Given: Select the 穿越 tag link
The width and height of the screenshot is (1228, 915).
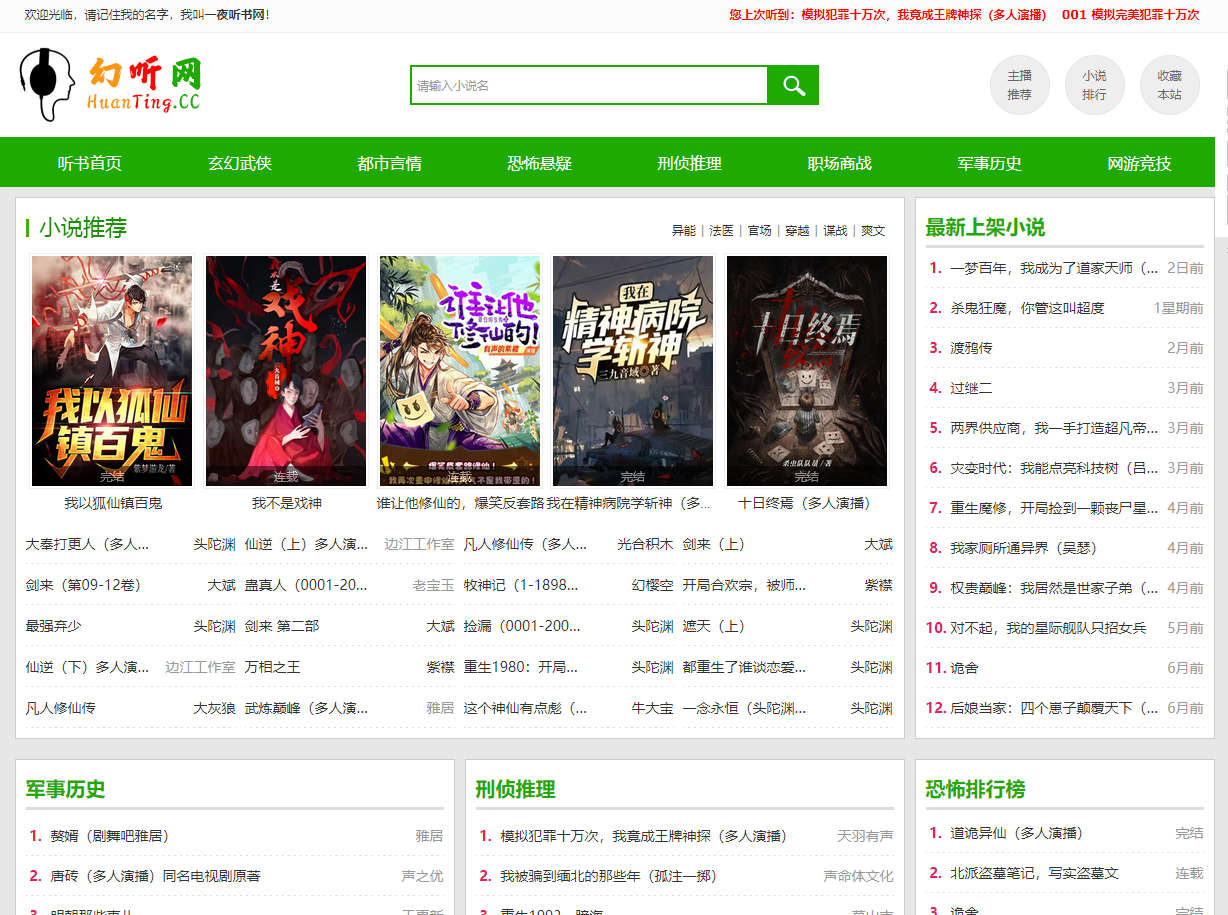Looking at the screenshot, I should pos(797,230).
